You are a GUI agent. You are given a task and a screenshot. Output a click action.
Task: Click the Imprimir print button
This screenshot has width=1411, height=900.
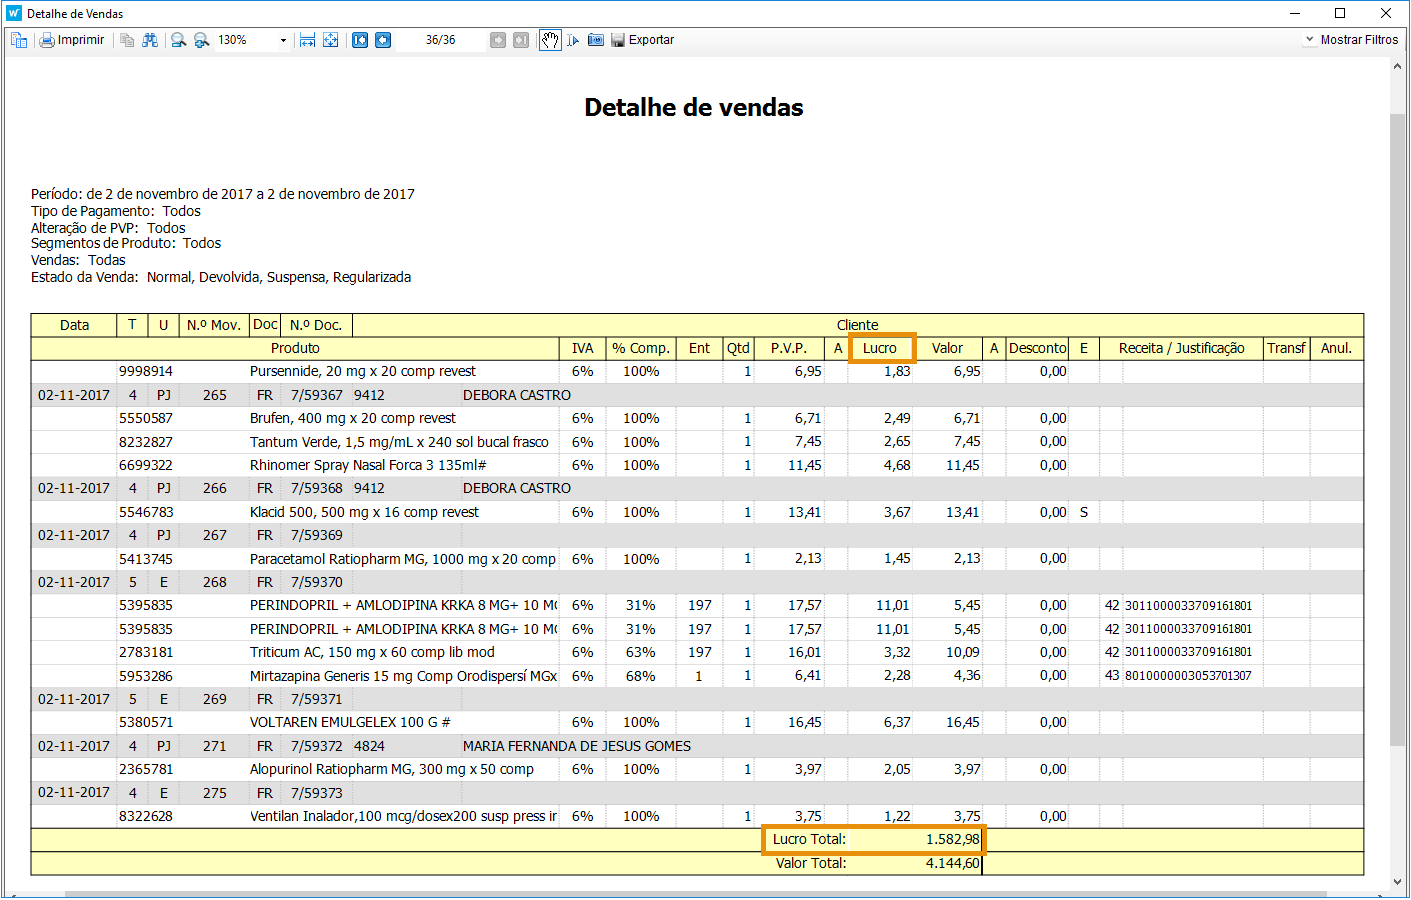pyautogui.click(x=71, y=40)
